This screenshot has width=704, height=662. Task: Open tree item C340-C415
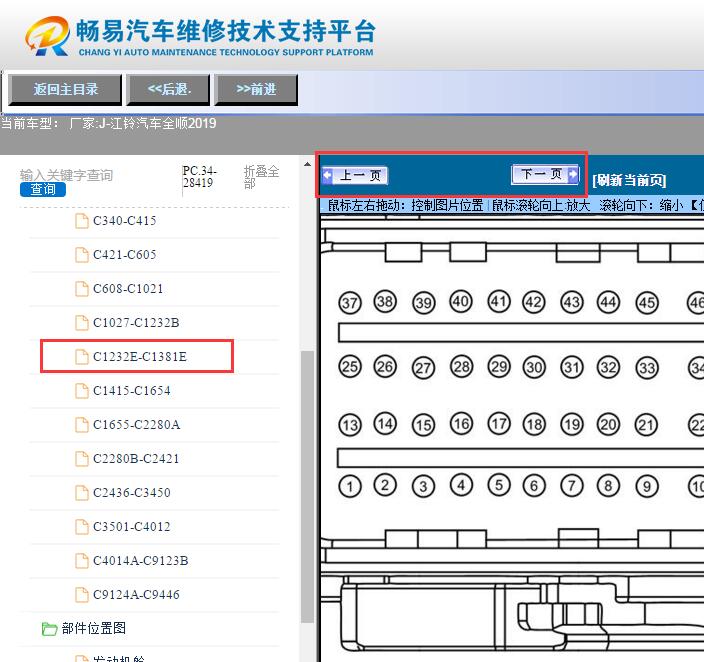(124, 221)
